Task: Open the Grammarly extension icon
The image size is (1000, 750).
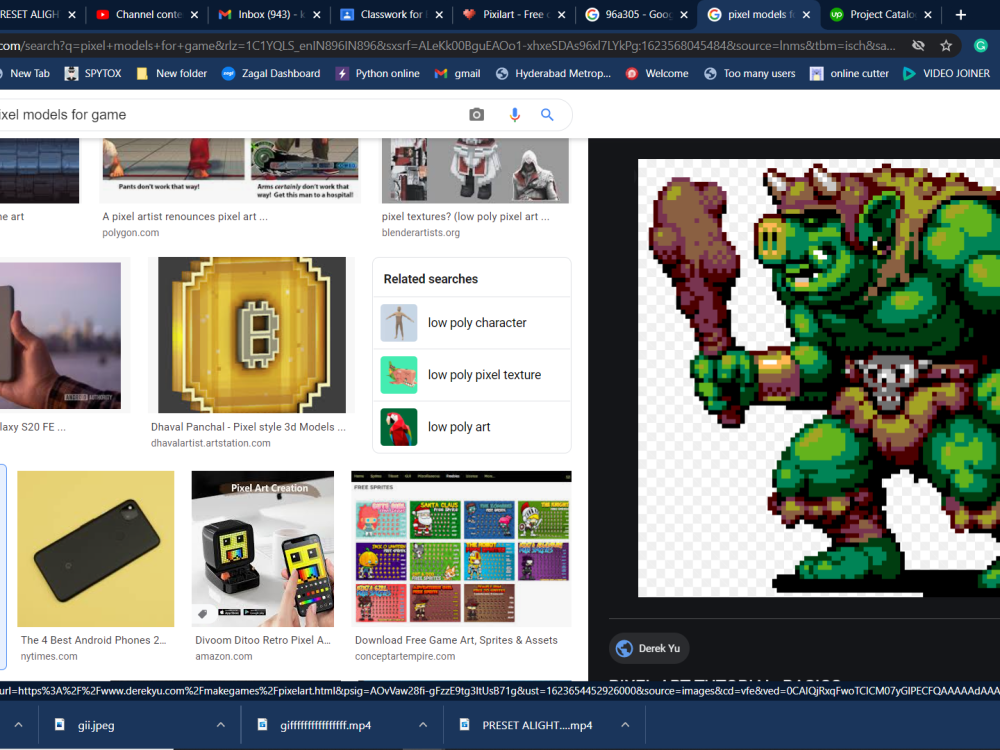Action: 981,45
